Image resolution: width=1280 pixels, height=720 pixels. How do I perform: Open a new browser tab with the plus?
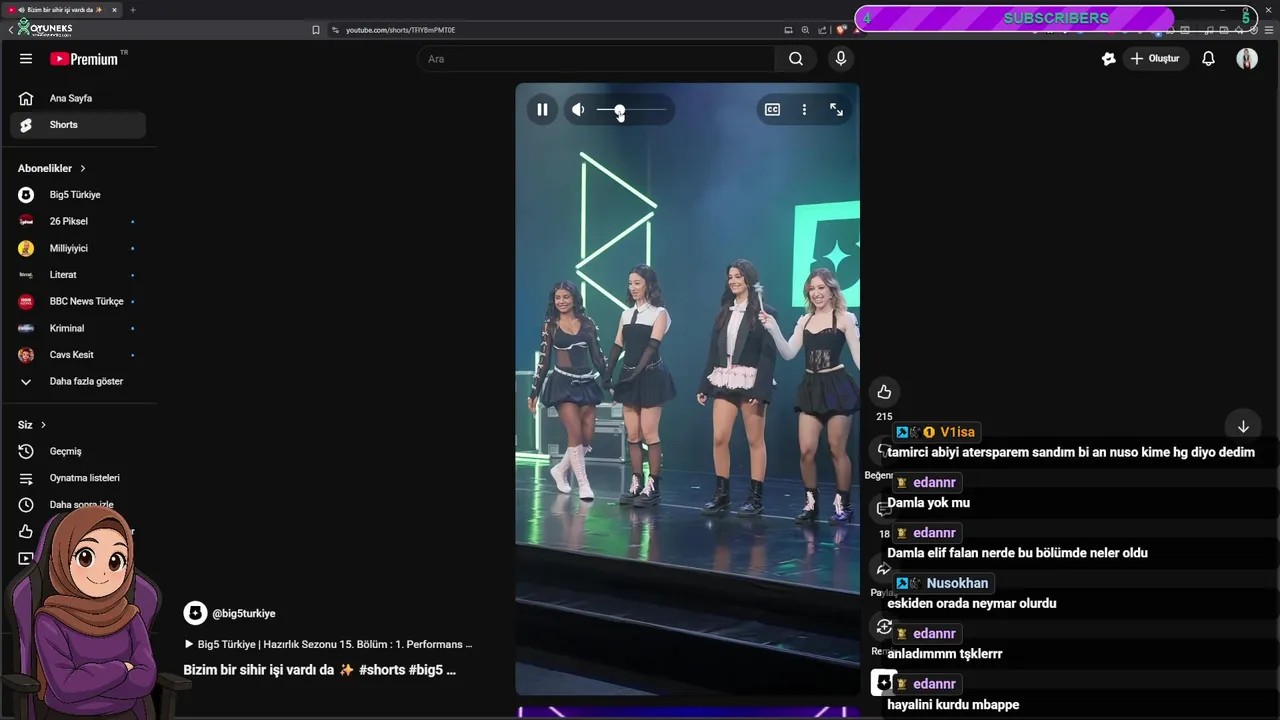[133, 10]
